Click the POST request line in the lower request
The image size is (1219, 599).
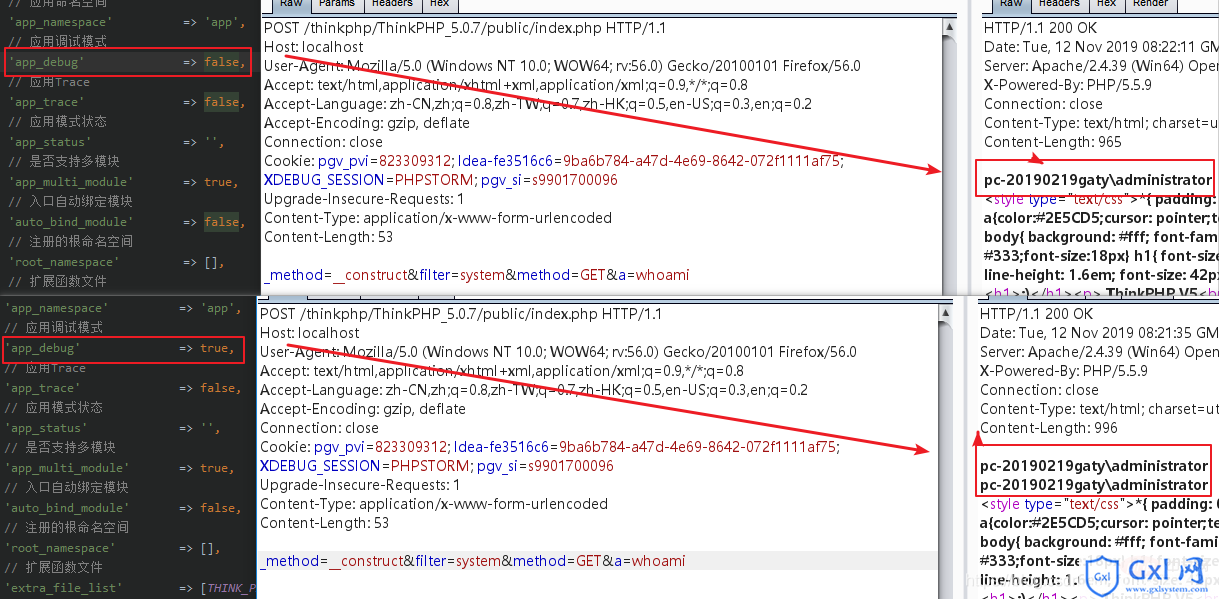pos(461,314)
